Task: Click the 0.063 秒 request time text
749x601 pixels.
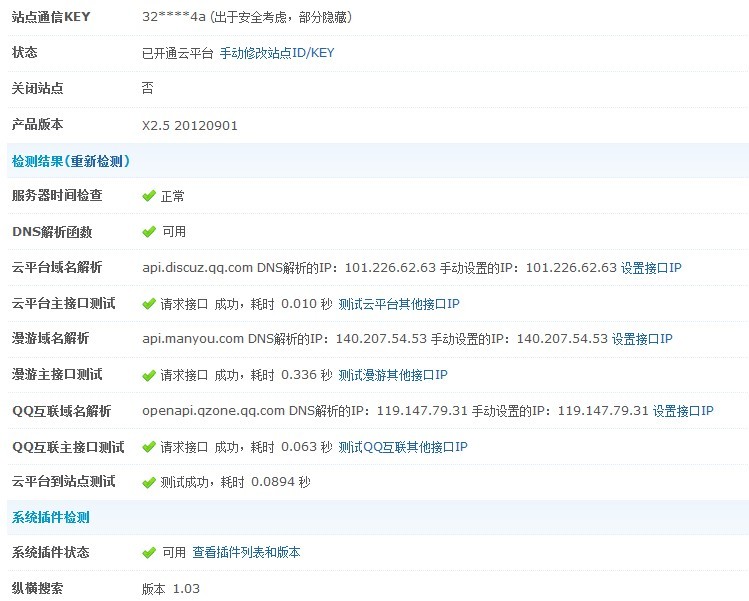Action: coord(307,447)
